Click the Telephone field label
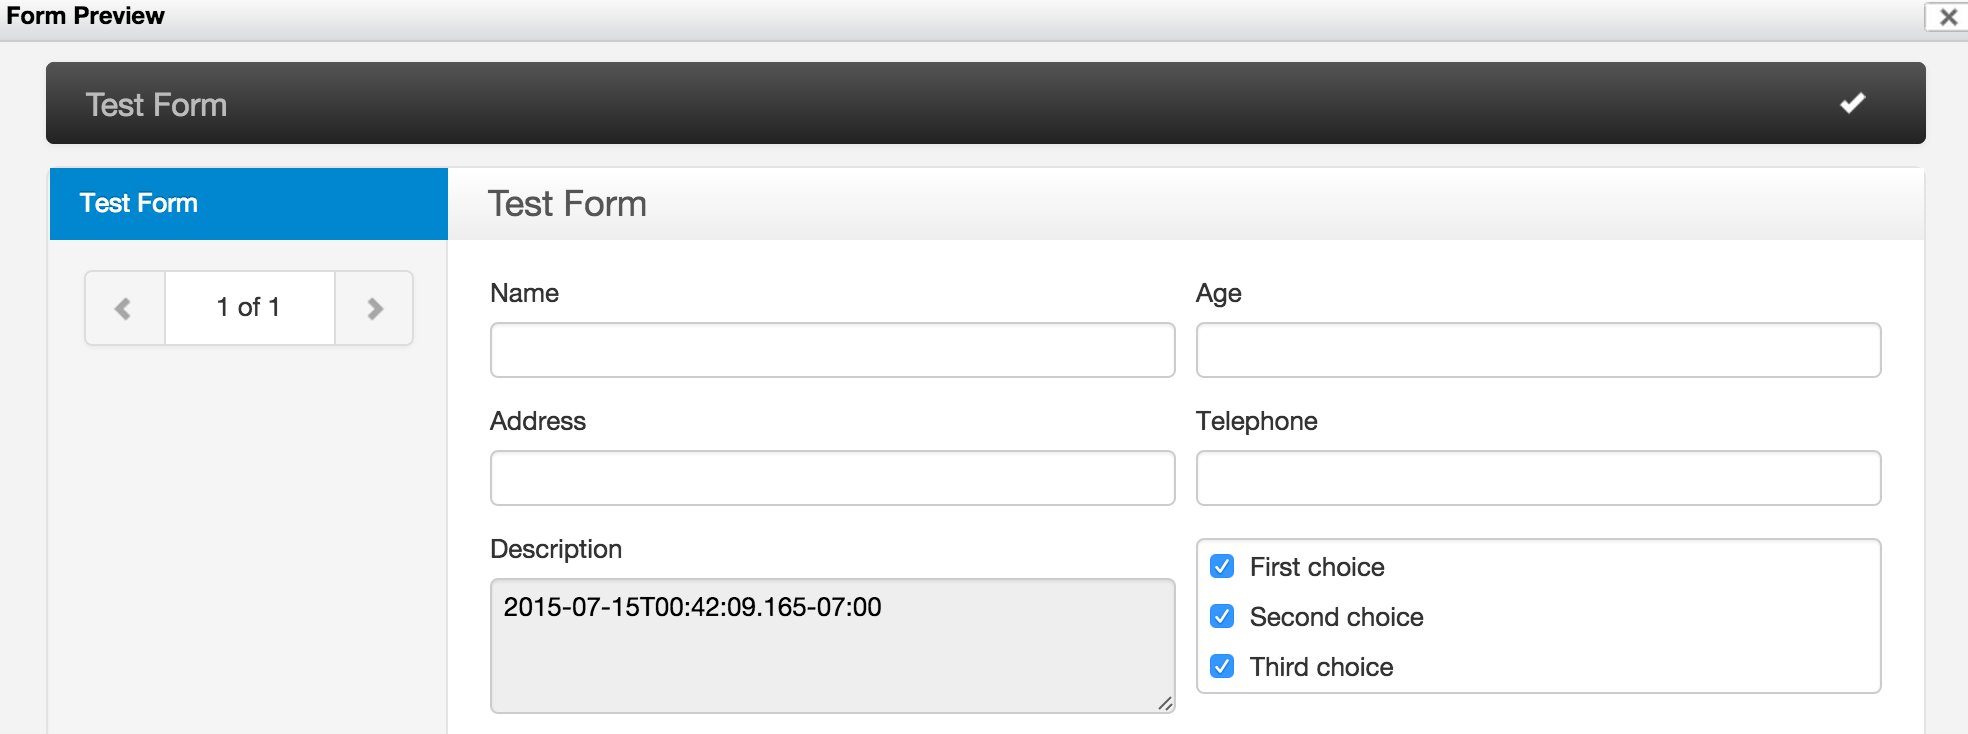 coord(1256,421)
